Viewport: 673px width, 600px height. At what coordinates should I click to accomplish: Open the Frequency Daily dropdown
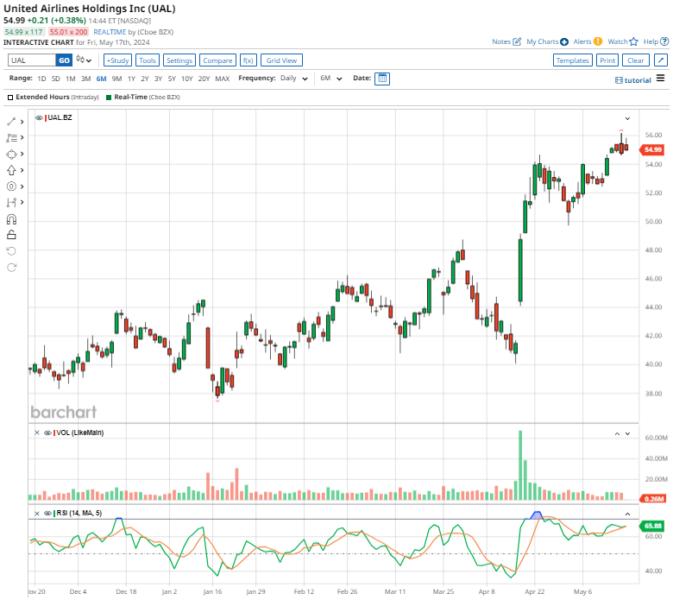pyautogui.click(x=294, y=79)
